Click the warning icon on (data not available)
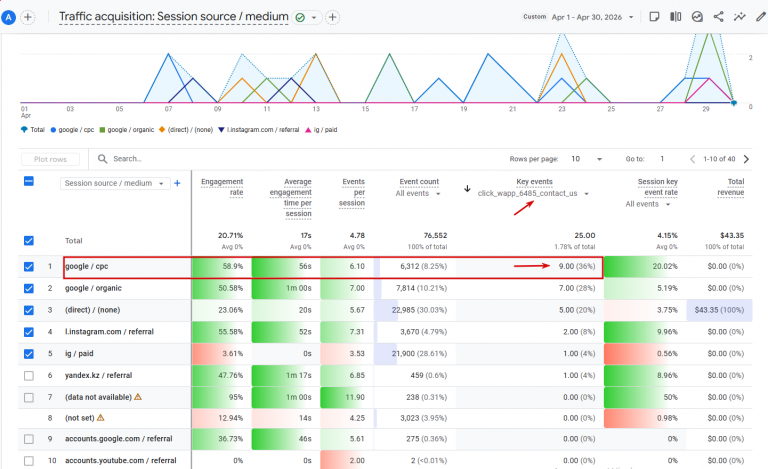 [x=138, y=397]
